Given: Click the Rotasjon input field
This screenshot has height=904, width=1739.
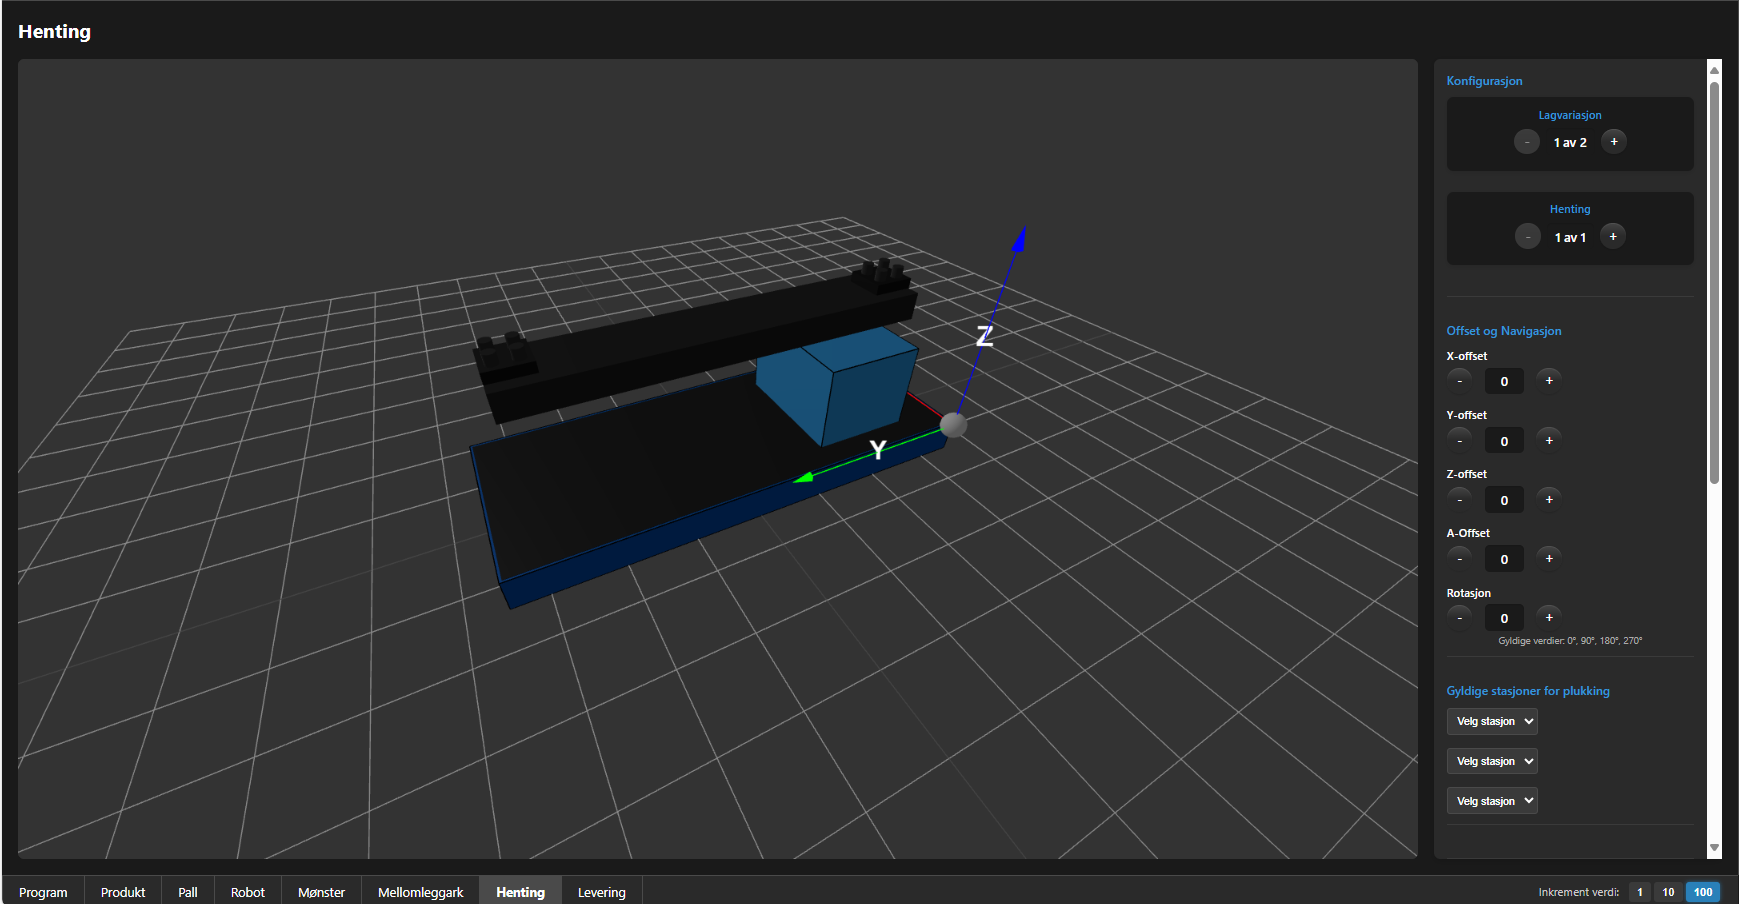Looking at the screenshot, I should 1504,618.
